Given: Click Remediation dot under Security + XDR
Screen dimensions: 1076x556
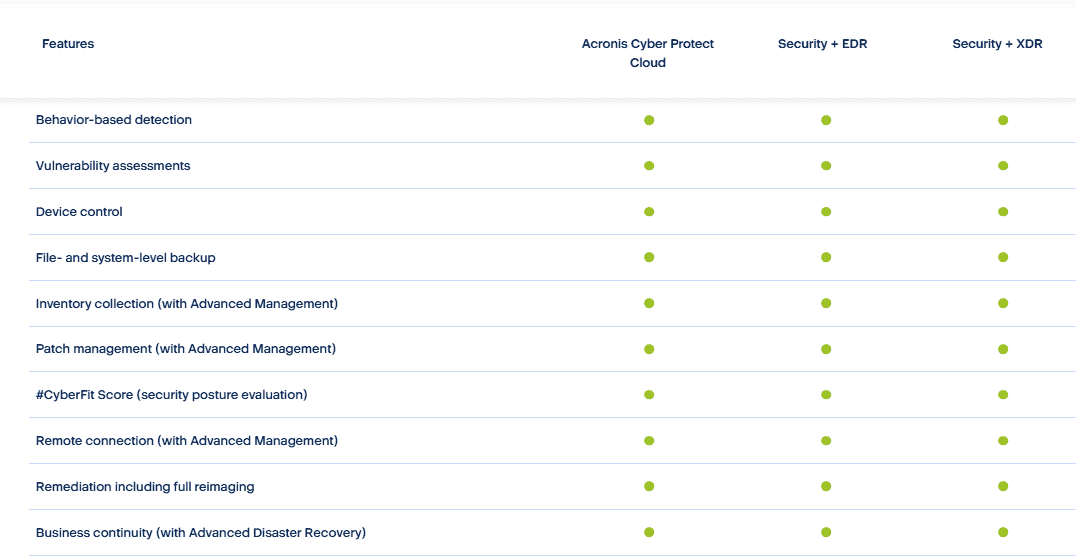Looking at the screenshot, I should 1003,486.
